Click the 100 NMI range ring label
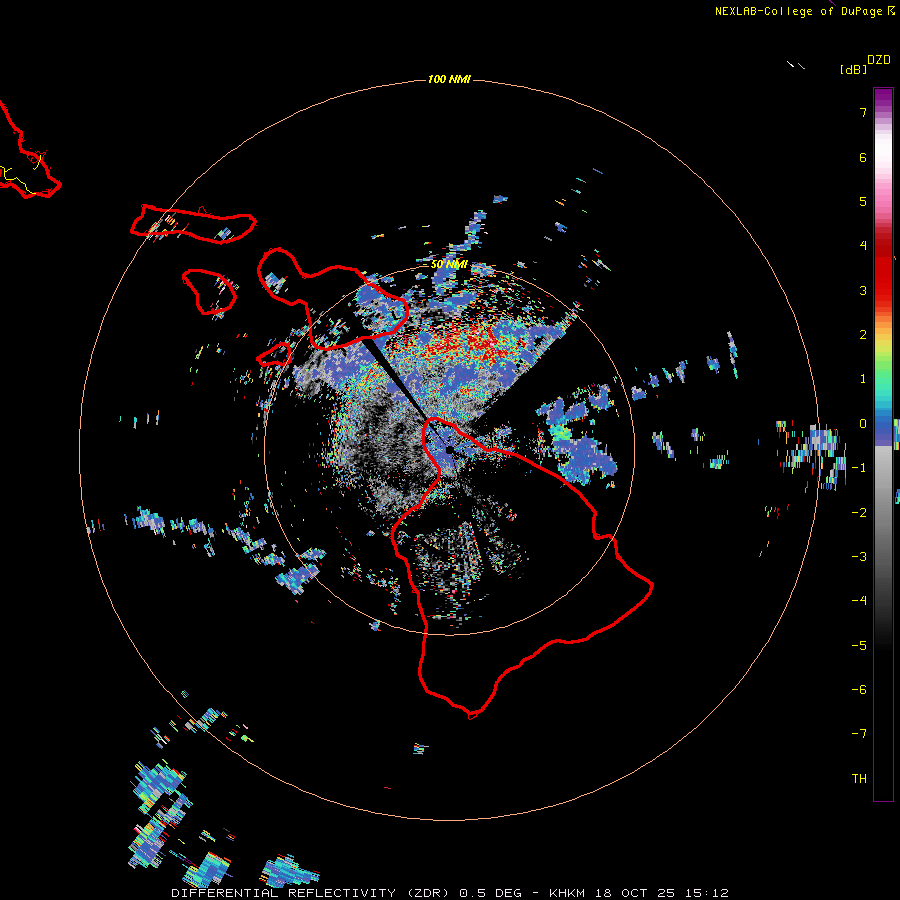The height and width of the screenshot is (900, 900). tap(449, 79)
